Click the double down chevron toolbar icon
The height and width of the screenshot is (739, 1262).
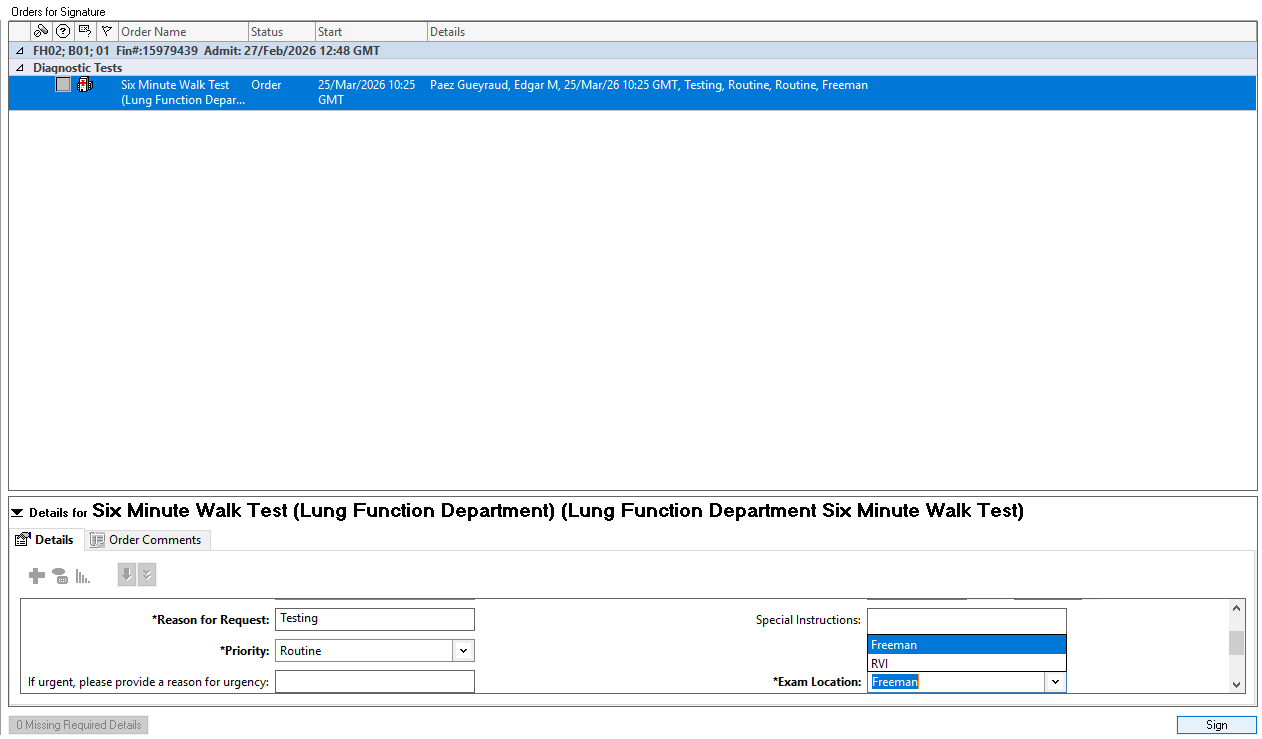[147, 575]
